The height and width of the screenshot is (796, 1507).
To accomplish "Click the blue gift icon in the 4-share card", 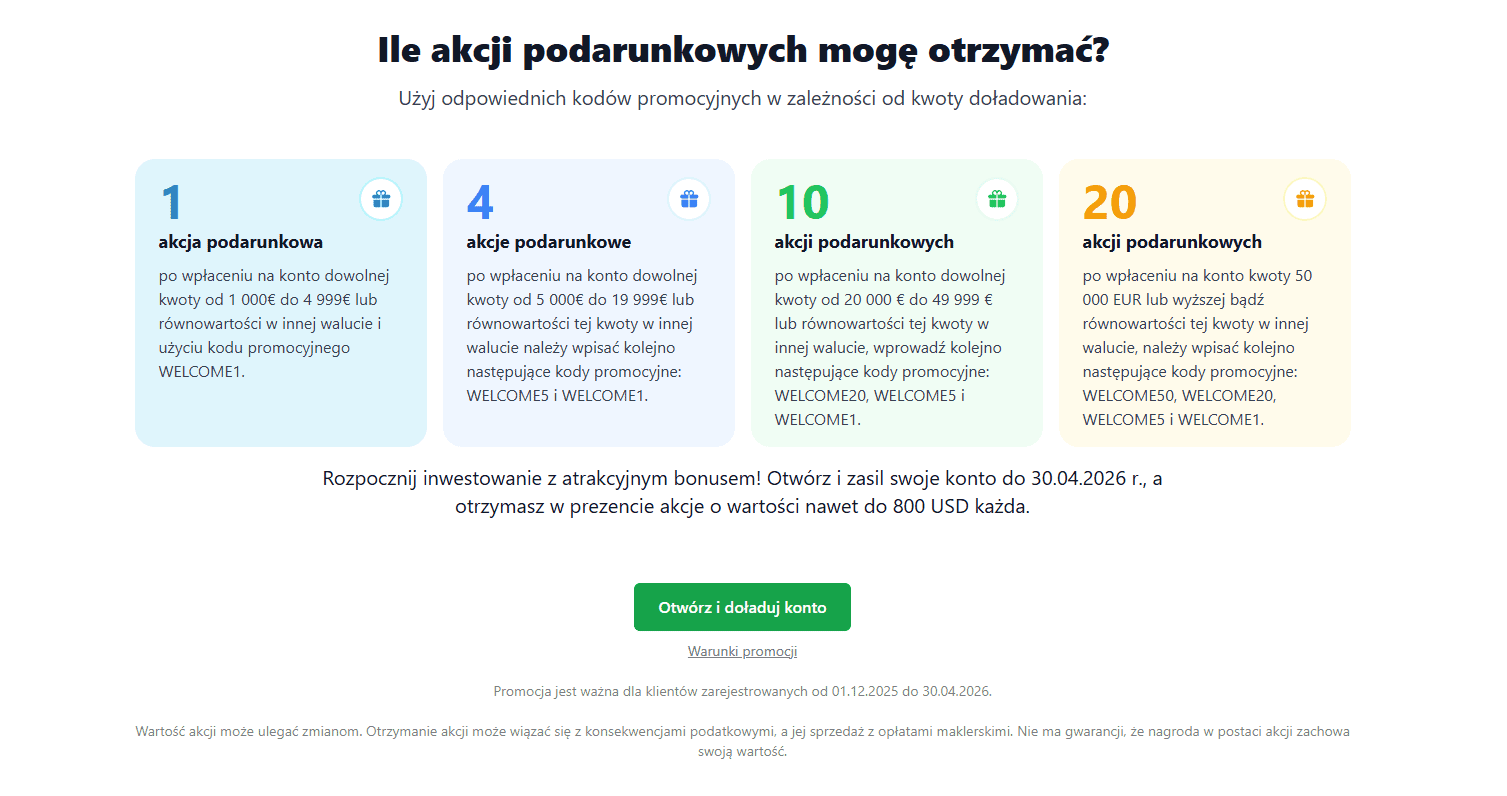I will coord(689,199).
